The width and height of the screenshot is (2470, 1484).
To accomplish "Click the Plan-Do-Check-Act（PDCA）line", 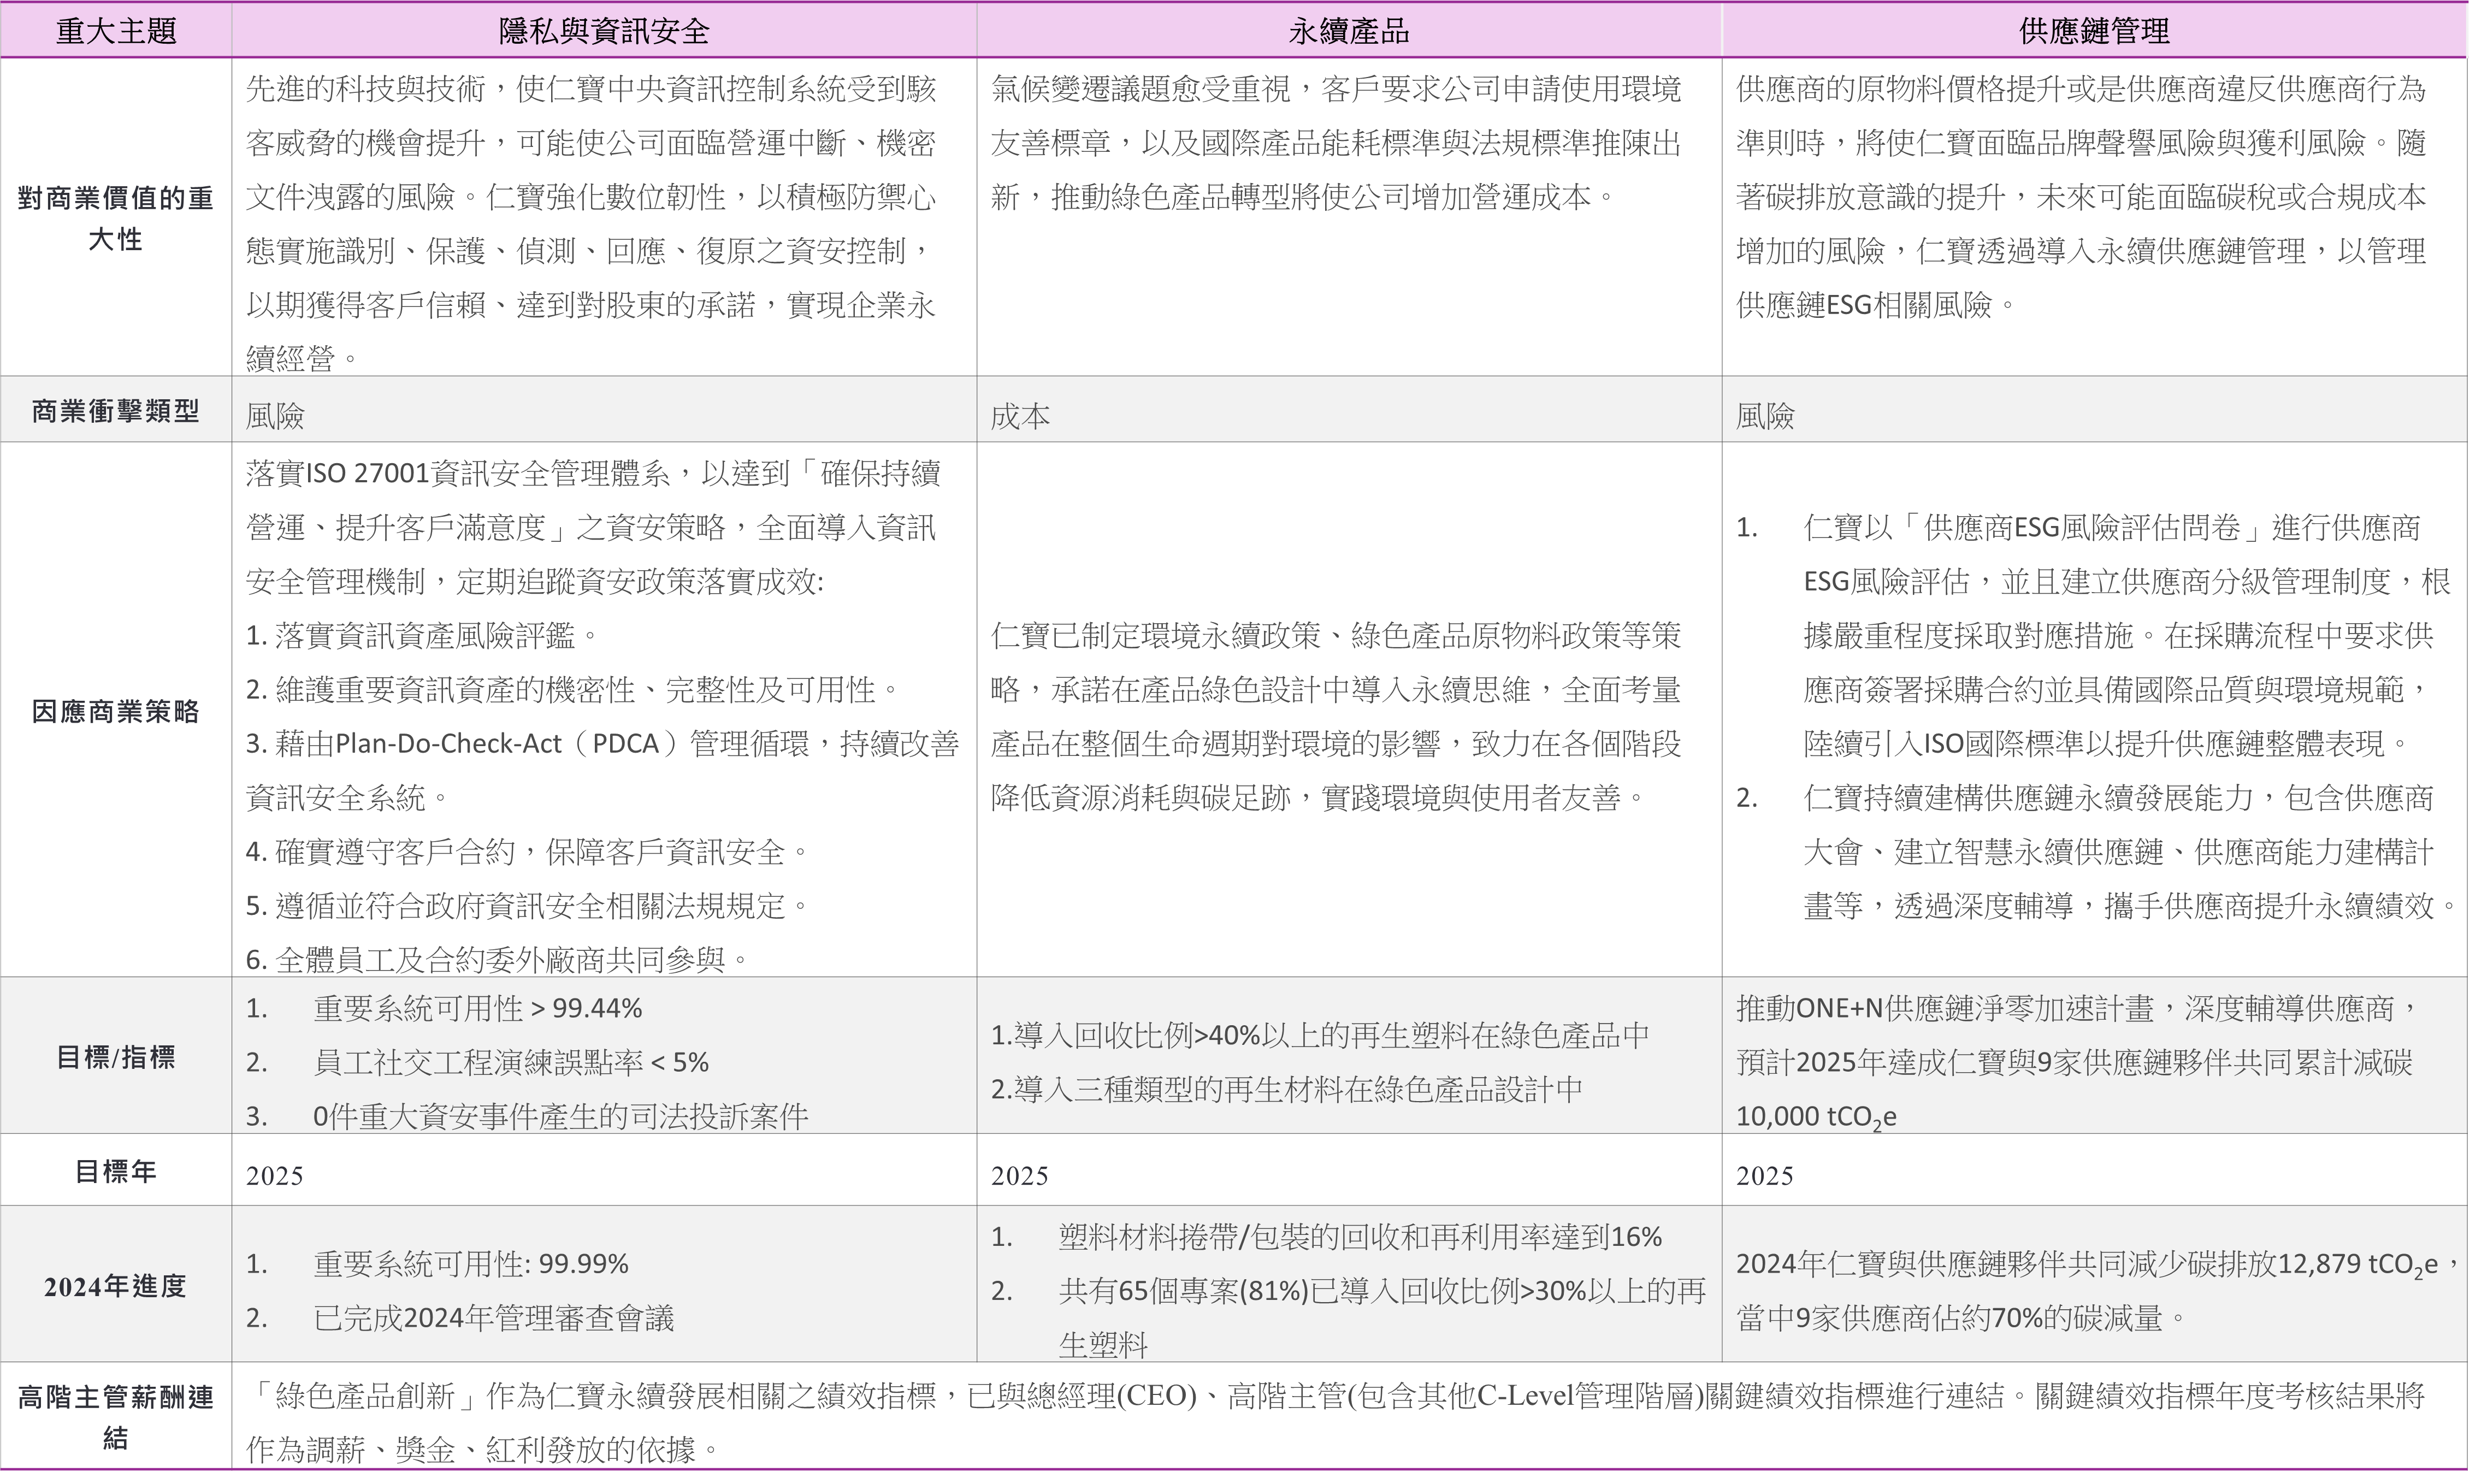I will (x=602, y=743).
